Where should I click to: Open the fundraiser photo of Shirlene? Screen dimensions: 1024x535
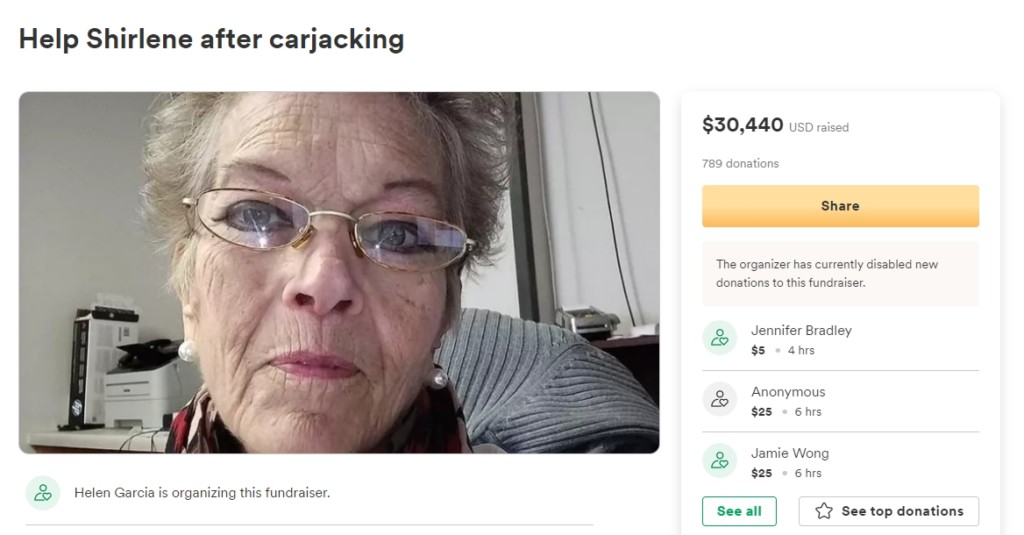[x=339, y=272]
